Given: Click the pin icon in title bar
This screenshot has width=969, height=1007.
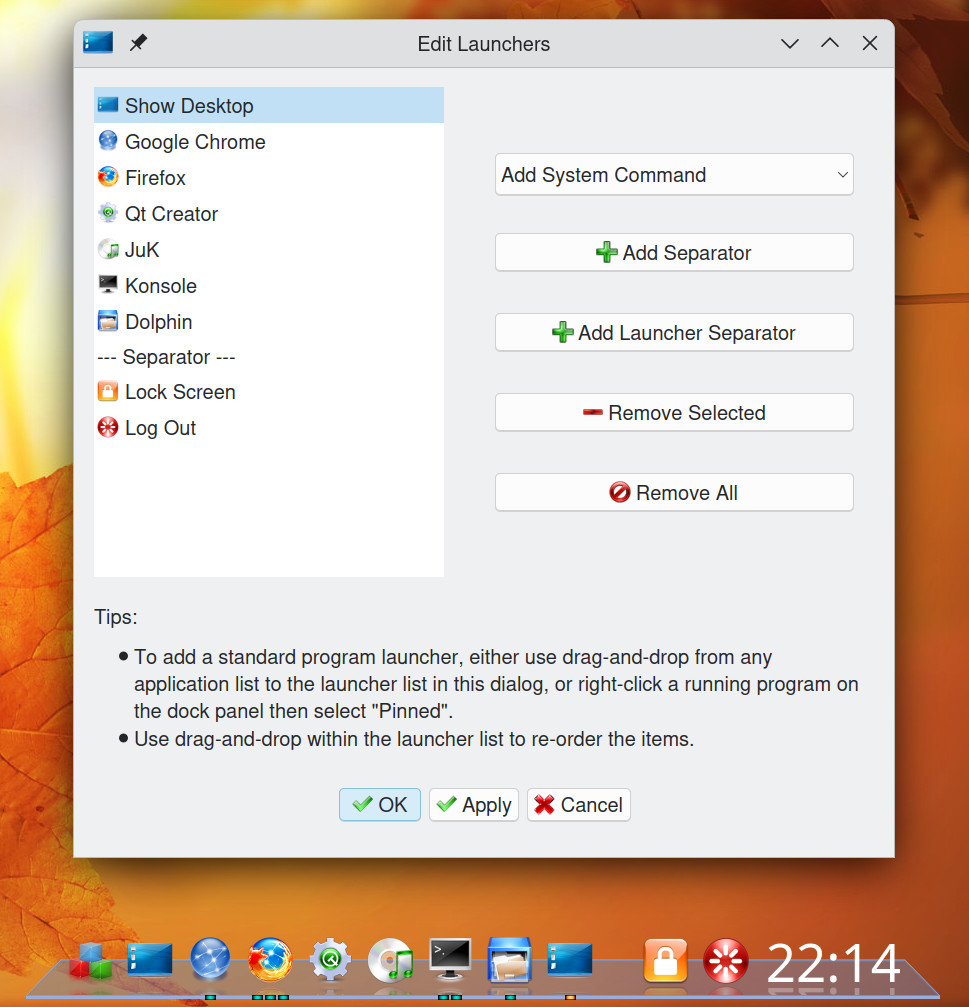Looking at the screenshot, I should [x=138, y=43].
